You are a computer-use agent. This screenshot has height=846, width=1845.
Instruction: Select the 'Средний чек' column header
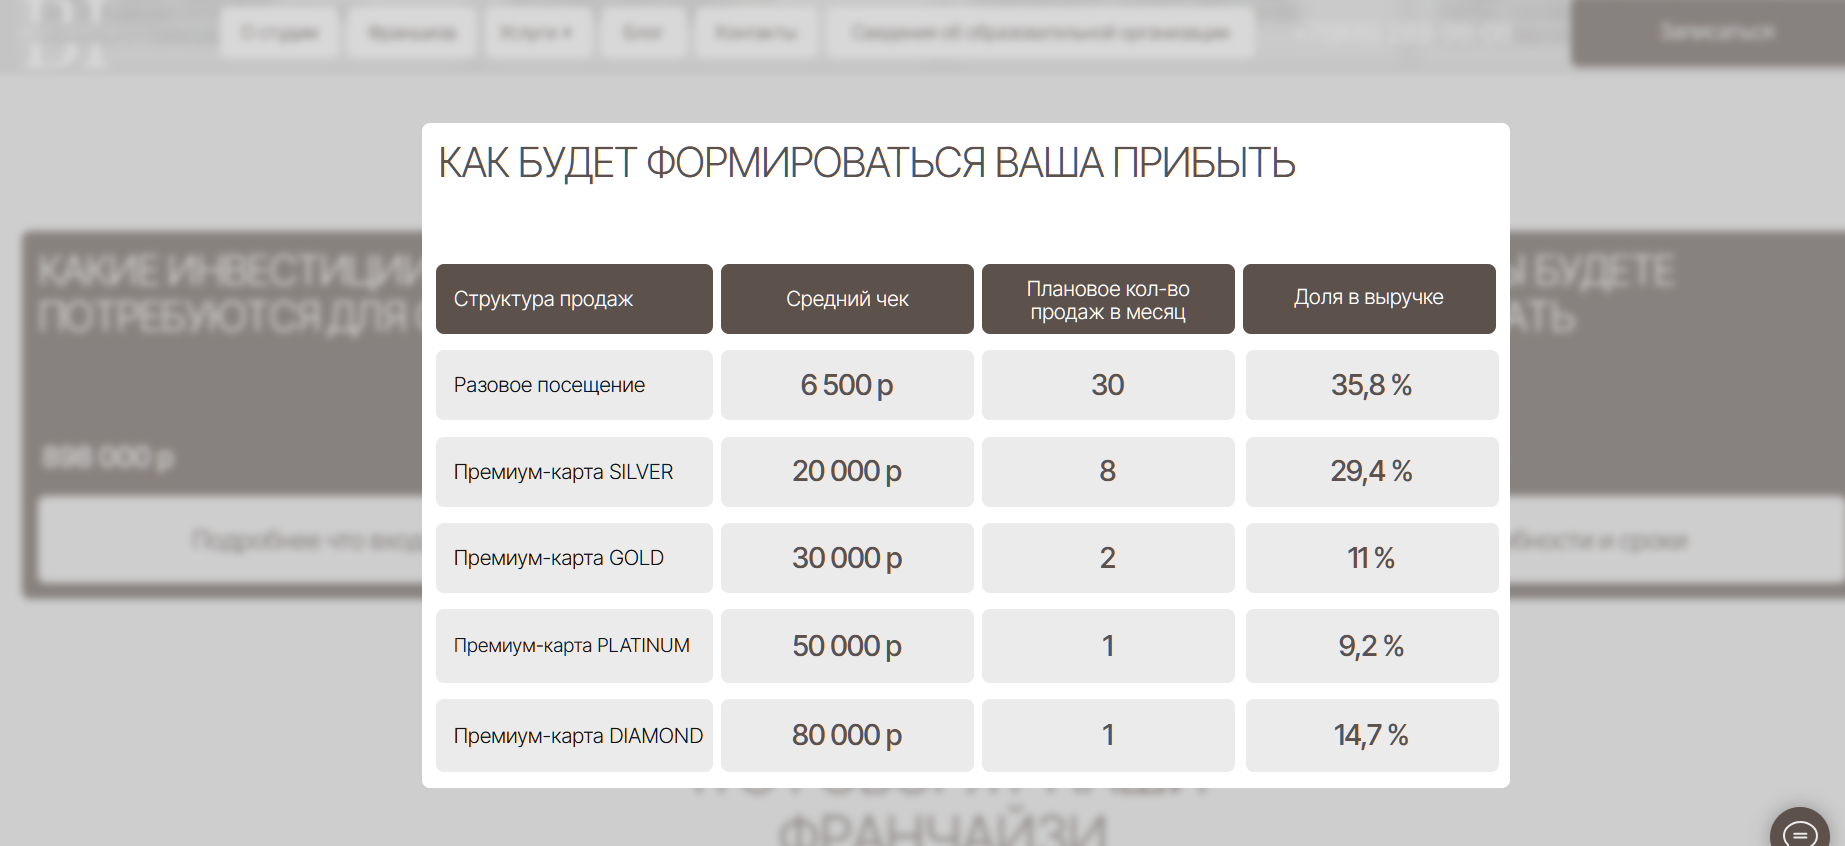[x=847, y=299]
